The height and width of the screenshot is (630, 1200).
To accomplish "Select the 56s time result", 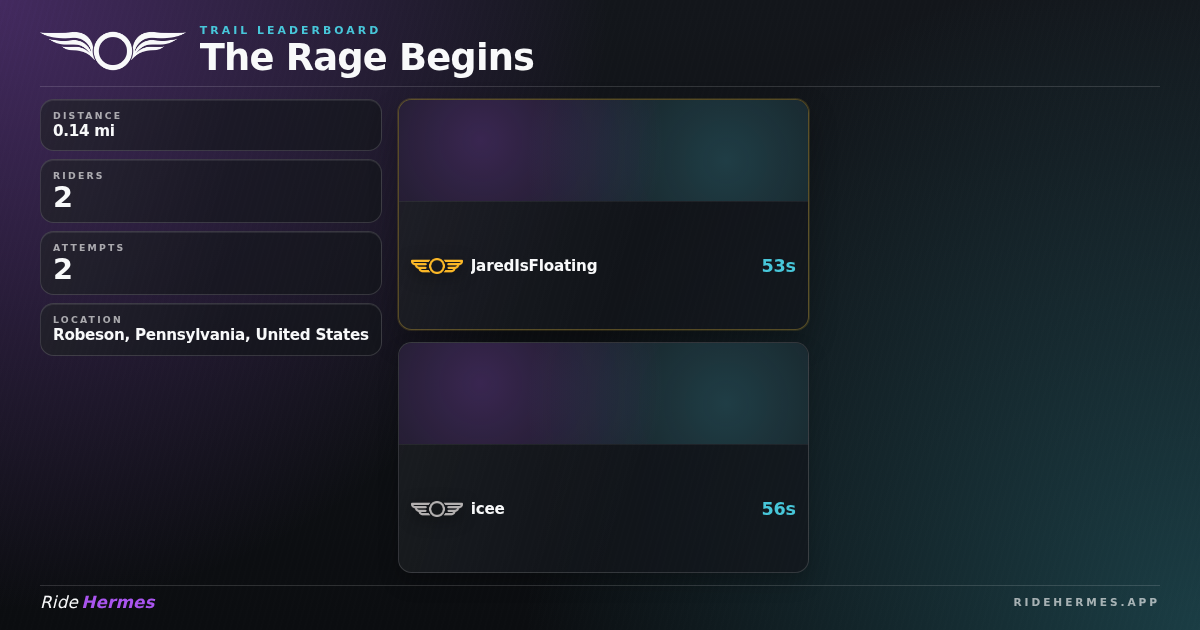I will 778,509.
